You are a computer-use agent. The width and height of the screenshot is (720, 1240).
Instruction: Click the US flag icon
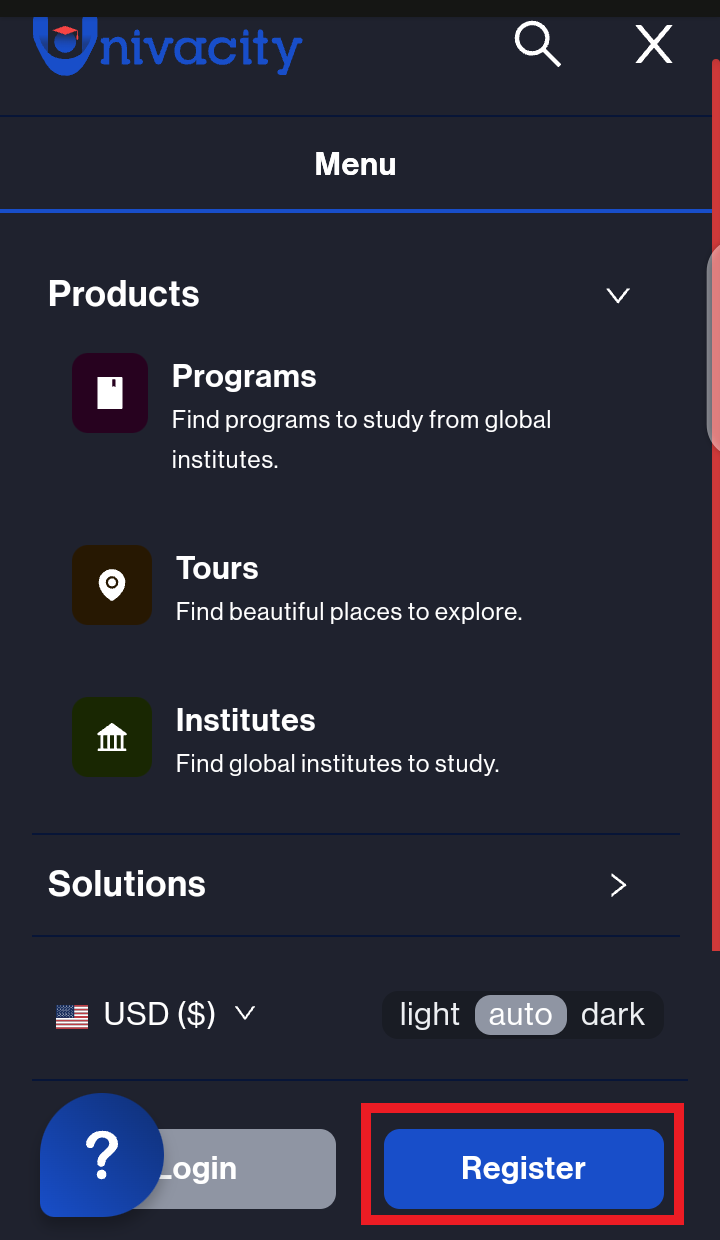click(x=72, y=1016)
